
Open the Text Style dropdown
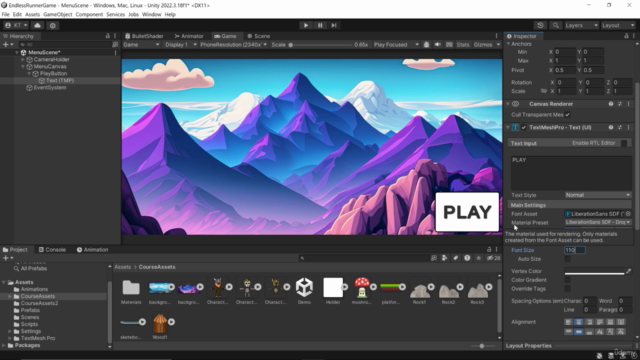click(x=598, y=195)
